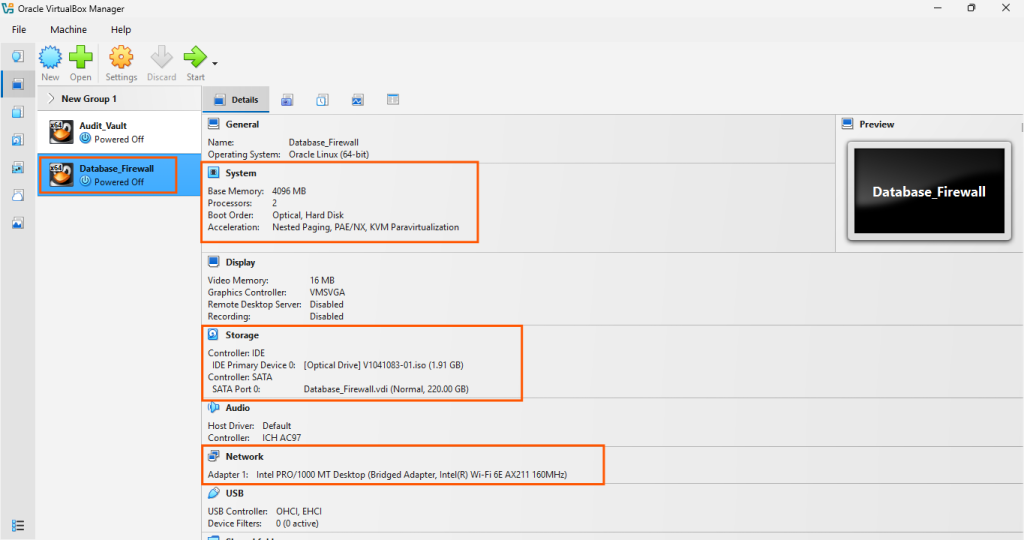Switch to the Logs tab icon

coord(323,100)
